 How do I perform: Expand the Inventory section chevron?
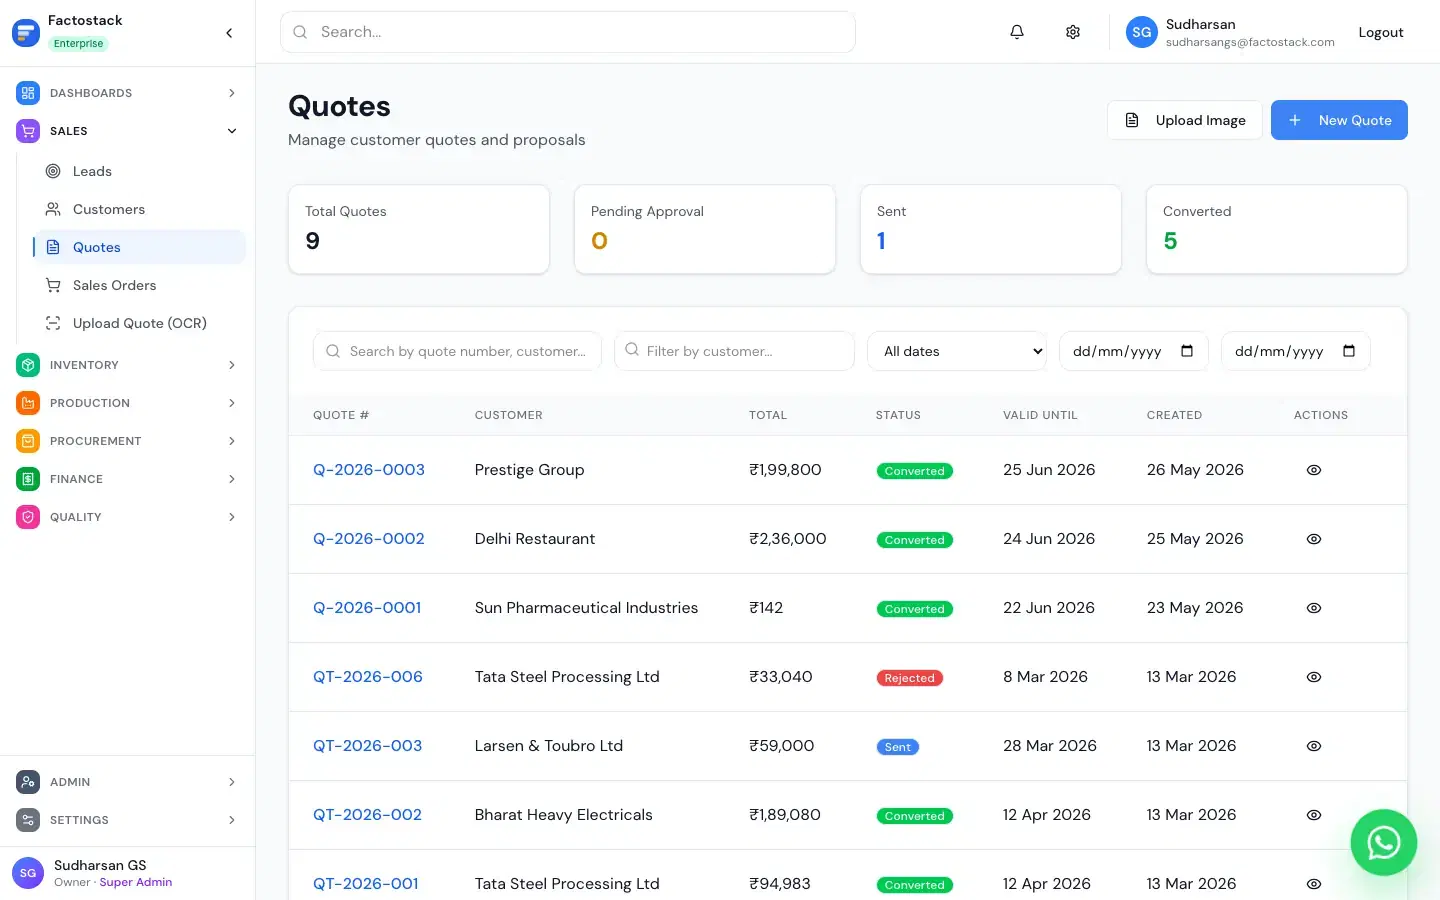pyautogui.click(x=232, y=365)
